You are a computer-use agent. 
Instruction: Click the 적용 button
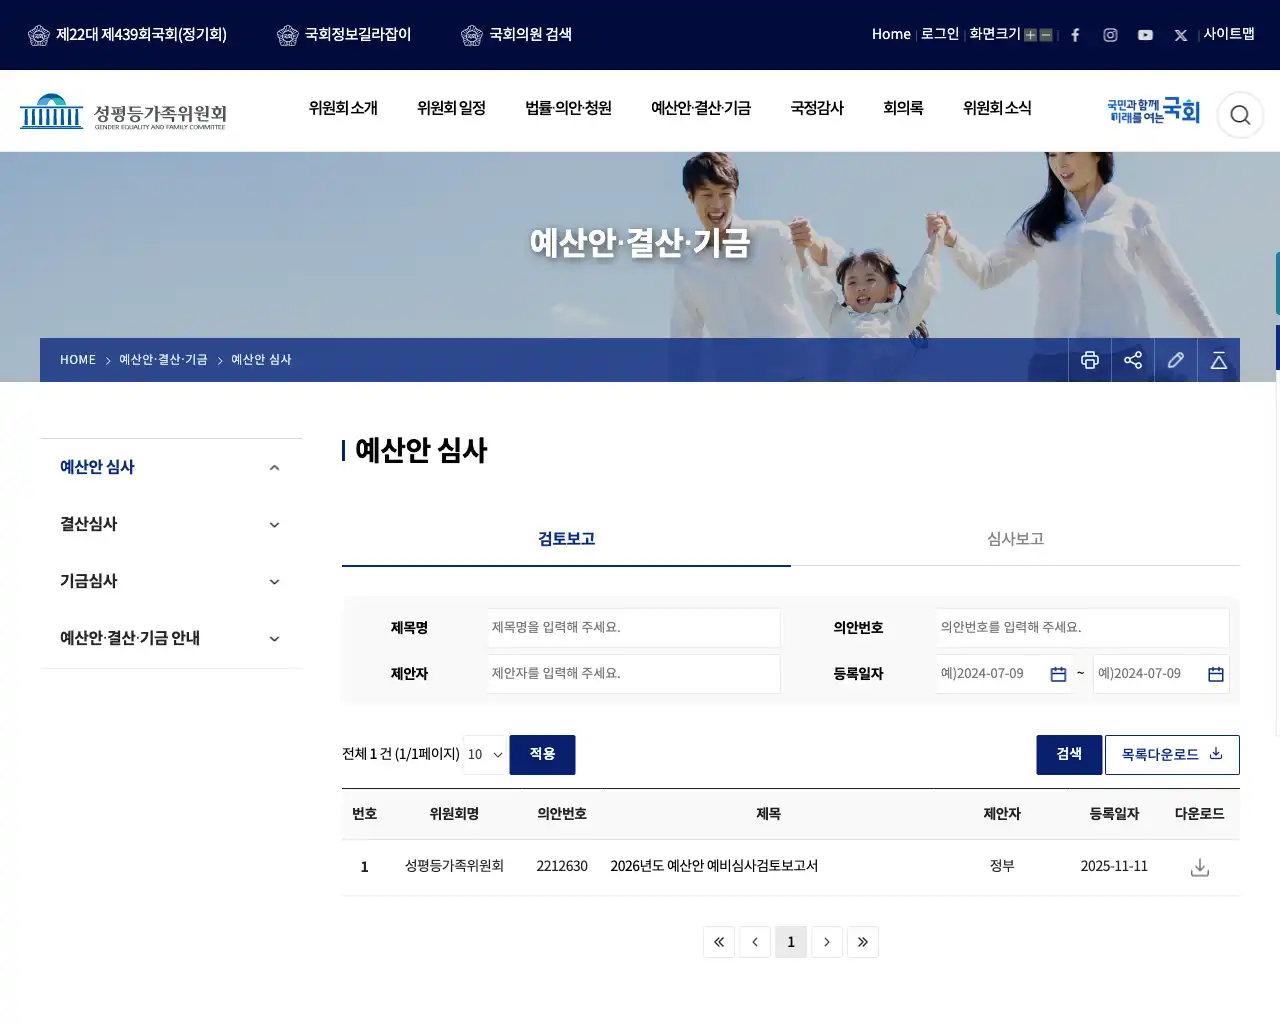click(542, 755)
